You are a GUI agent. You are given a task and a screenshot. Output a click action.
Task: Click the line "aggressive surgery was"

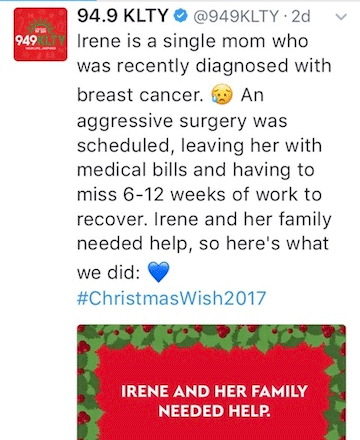[182, 121]
